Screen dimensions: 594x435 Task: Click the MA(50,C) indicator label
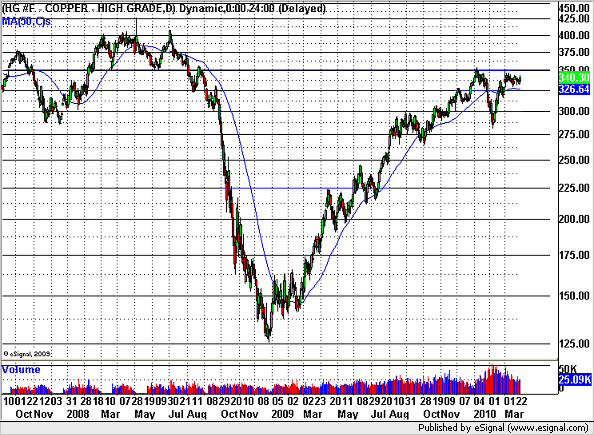pyautogui.click(x=26, y=21)
